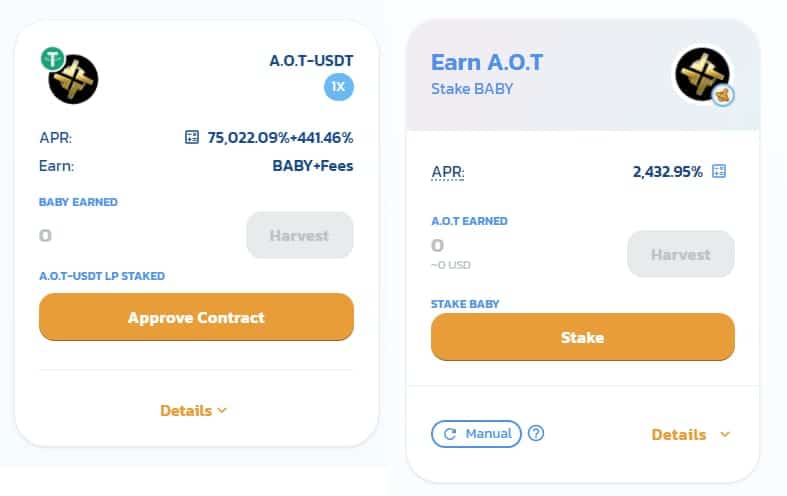Open the help question mark next to Manual
The height and width of the screenshot is (496, 787).
536,433
